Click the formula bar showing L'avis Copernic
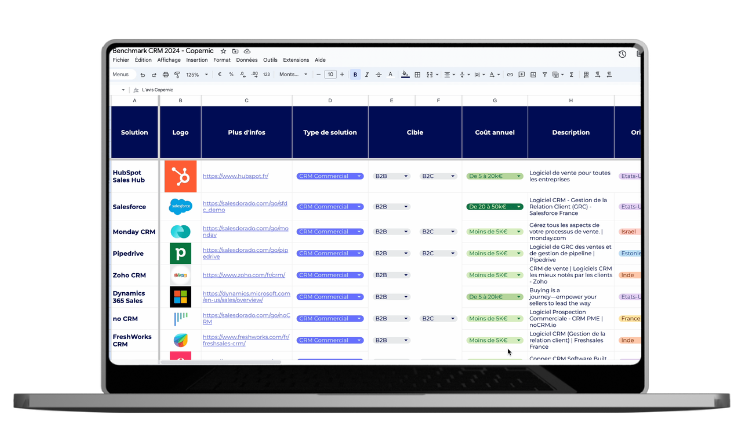This screenshot has height=434, width=750. 157,90
